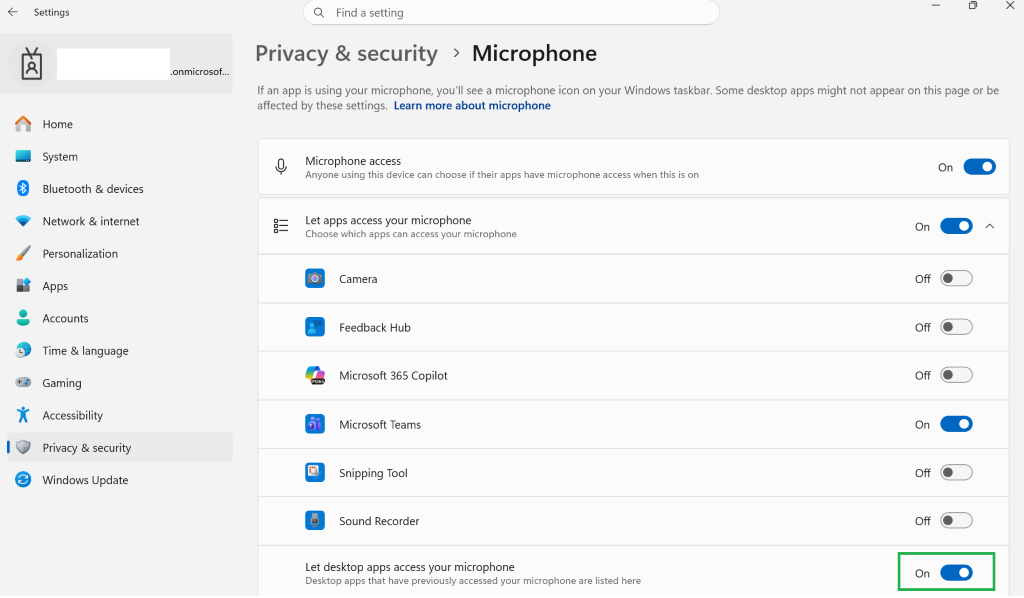Image resolution: width=1024 pixels, height=598 pixels.
Task: Click the Accessibility figure icon
Action: [24, 415]
